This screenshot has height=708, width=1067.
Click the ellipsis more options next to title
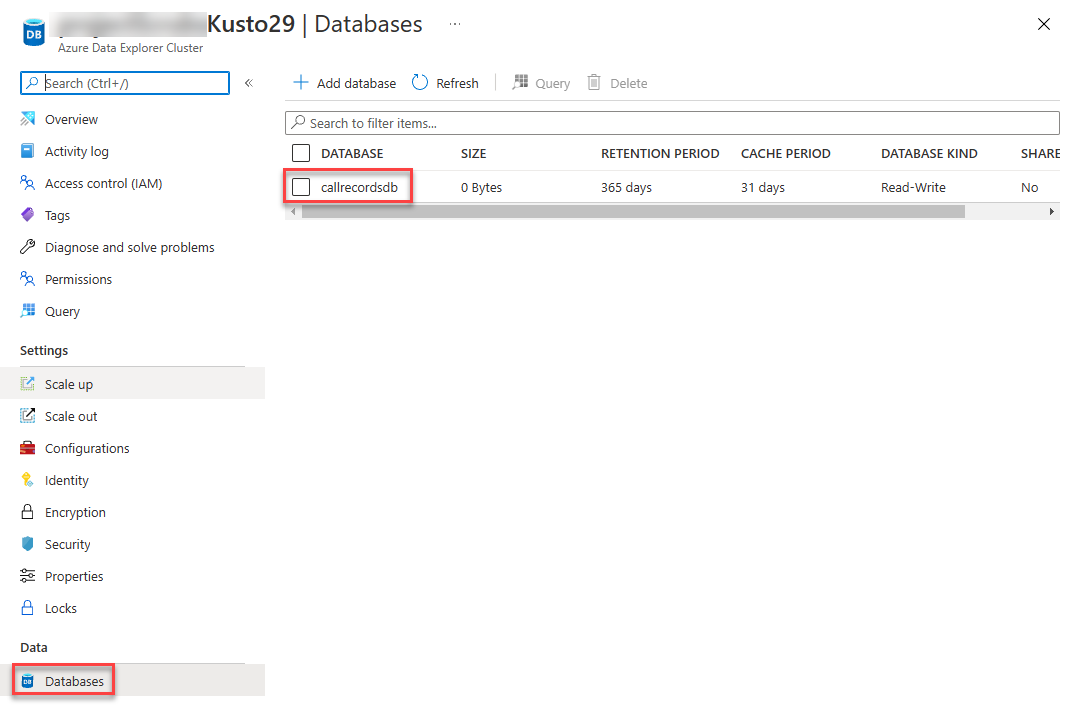[x=455, y=25]
